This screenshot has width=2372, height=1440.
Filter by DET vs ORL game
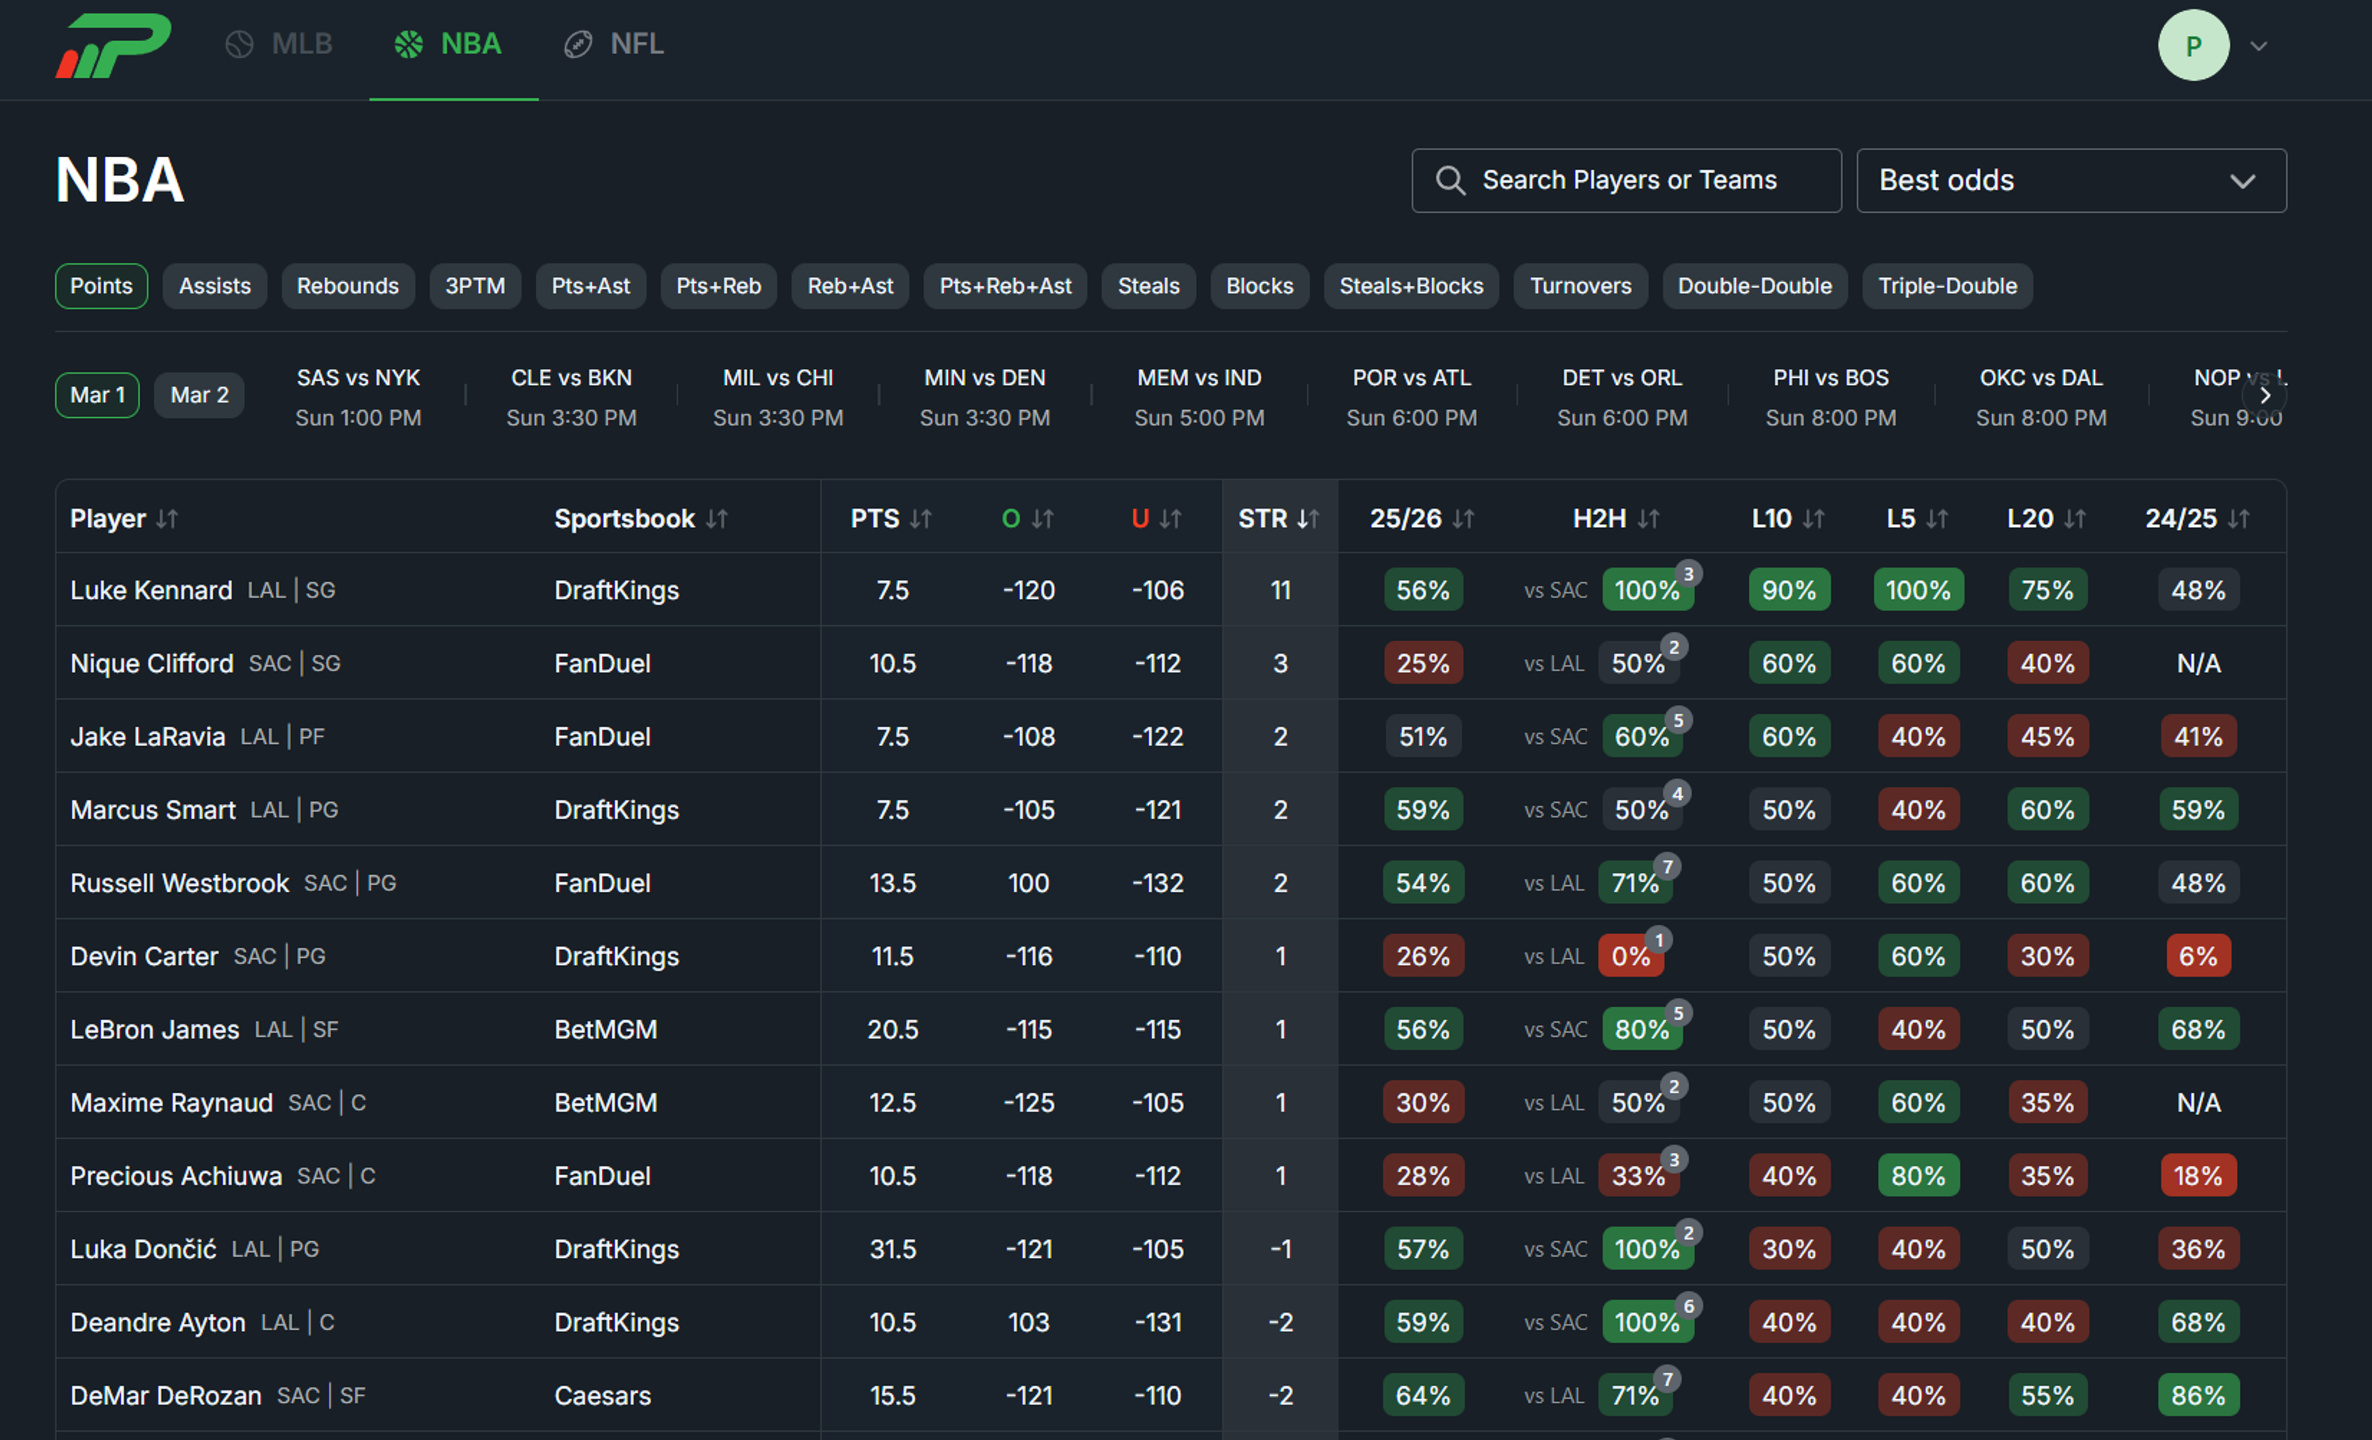(x=1622, y=397)
